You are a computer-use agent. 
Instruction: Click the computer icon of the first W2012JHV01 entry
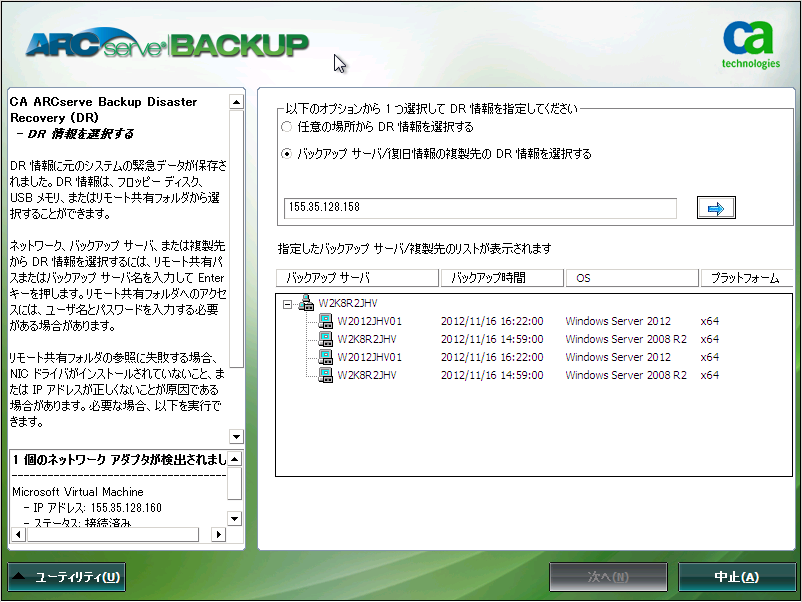(x=327, y=321)
